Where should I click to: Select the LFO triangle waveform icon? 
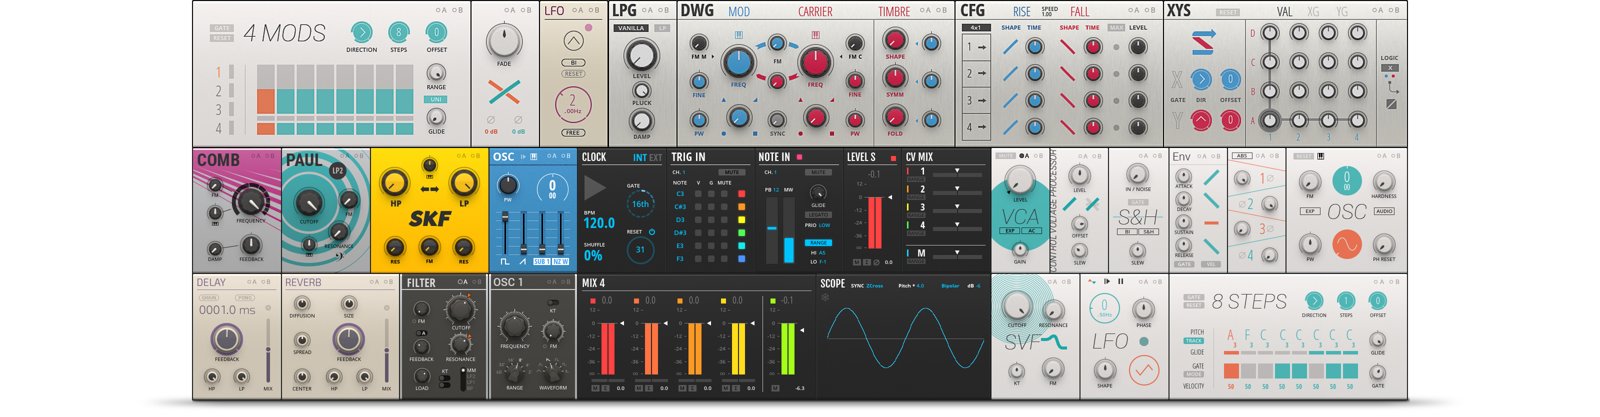tap(573, 41)
